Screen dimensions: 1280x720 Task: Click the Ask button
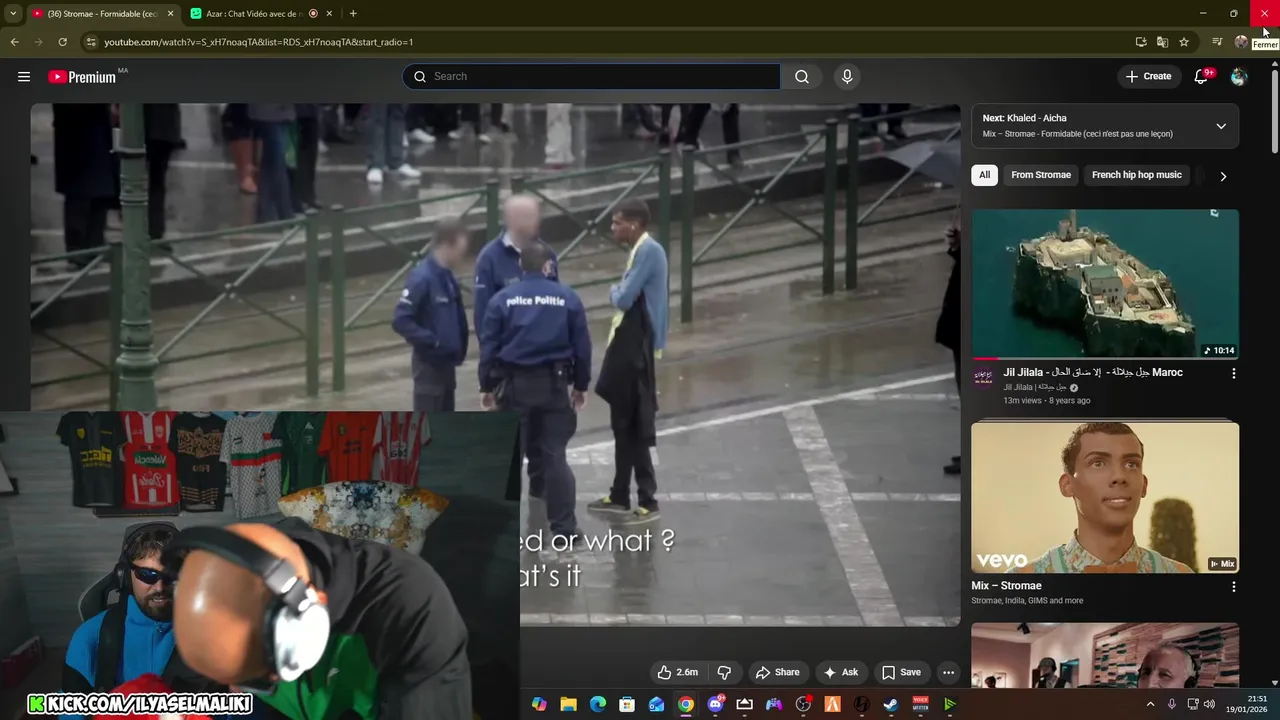[840, 672]
